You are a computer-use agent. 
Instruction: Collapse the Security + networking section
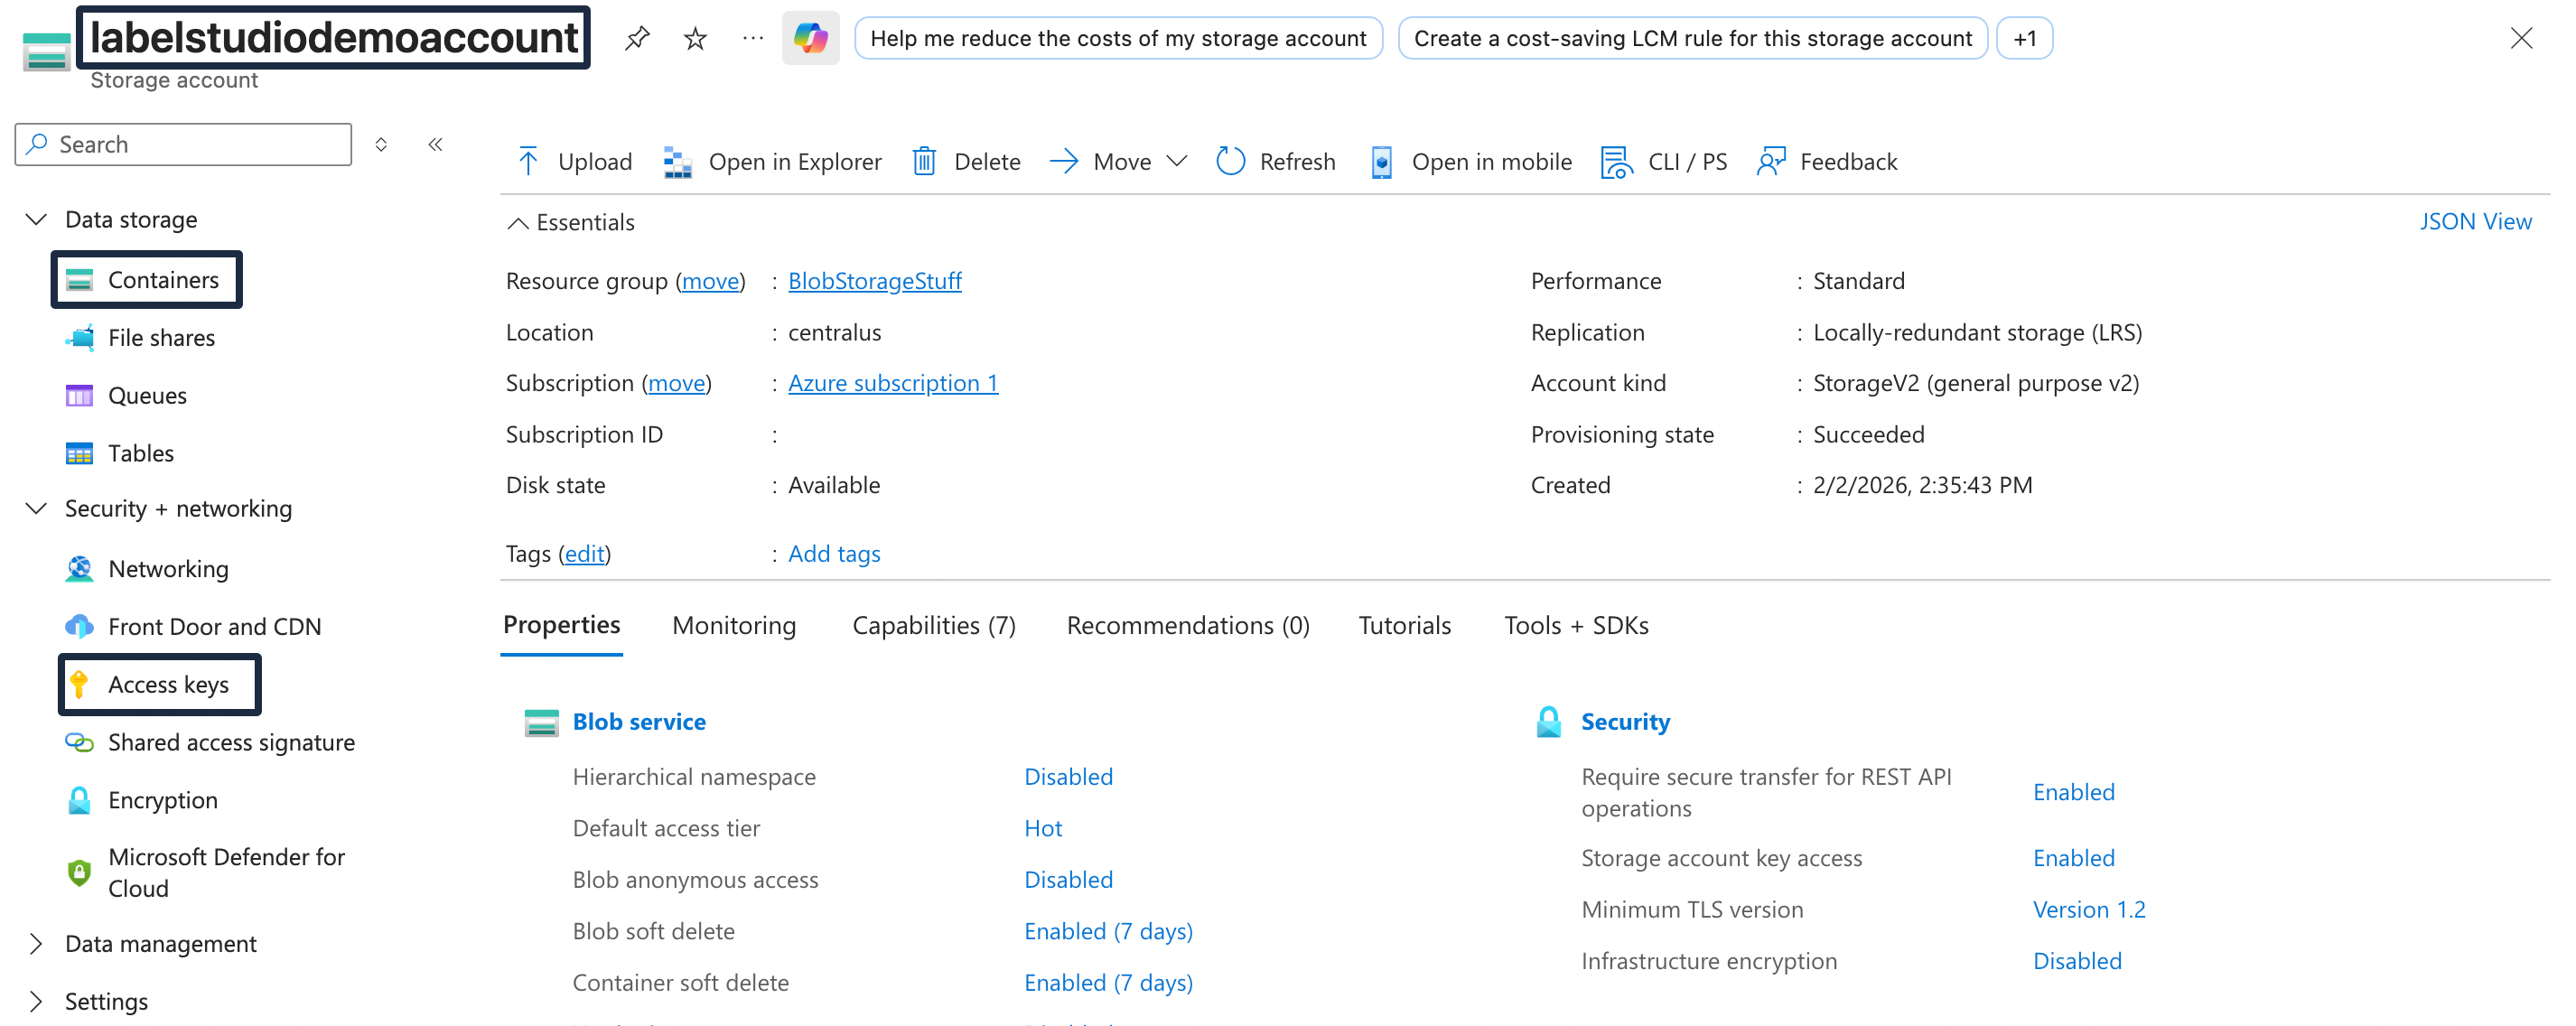pyautogui.click(x=36, y=508)
